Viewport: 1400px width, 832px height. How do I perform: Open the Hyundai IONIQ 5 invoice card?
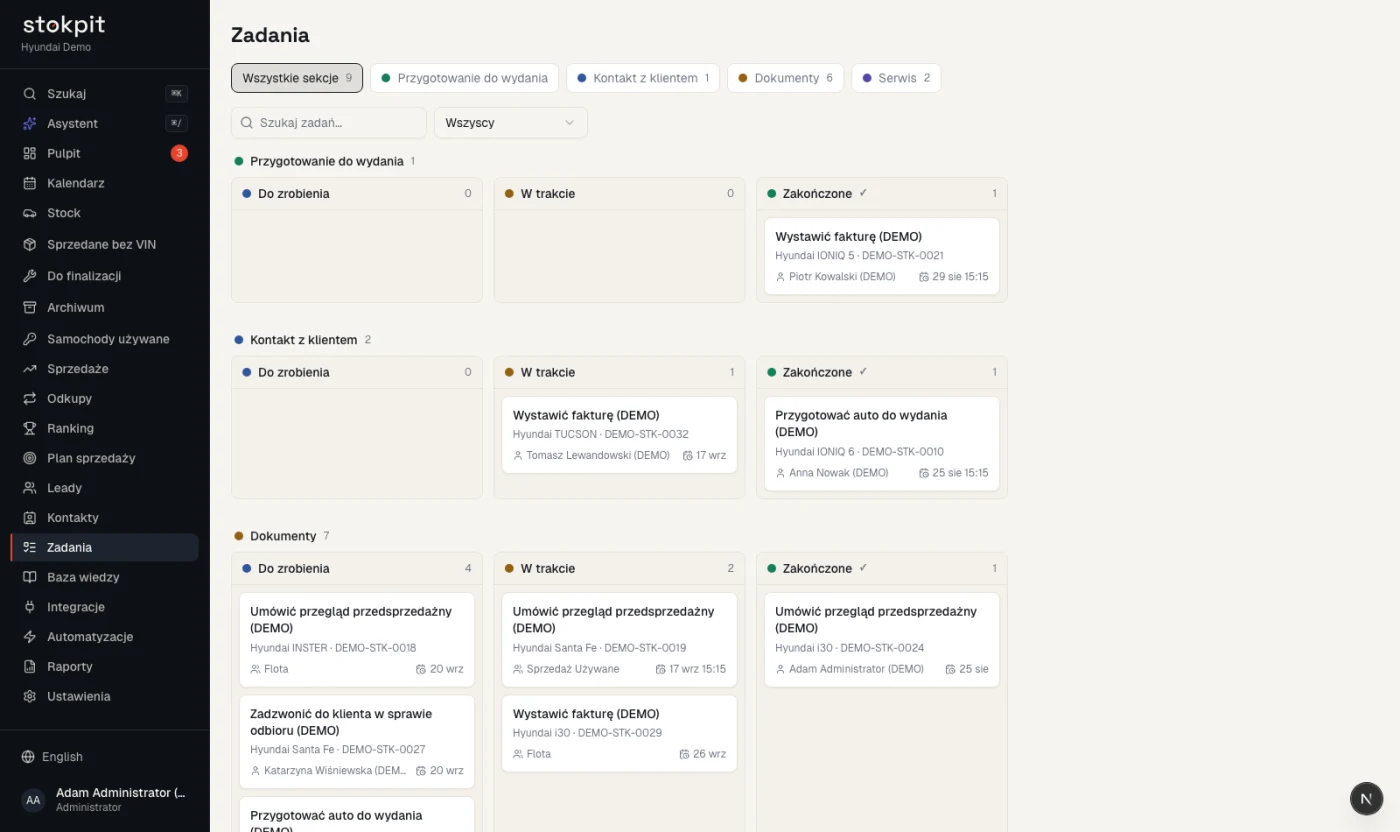882,256
